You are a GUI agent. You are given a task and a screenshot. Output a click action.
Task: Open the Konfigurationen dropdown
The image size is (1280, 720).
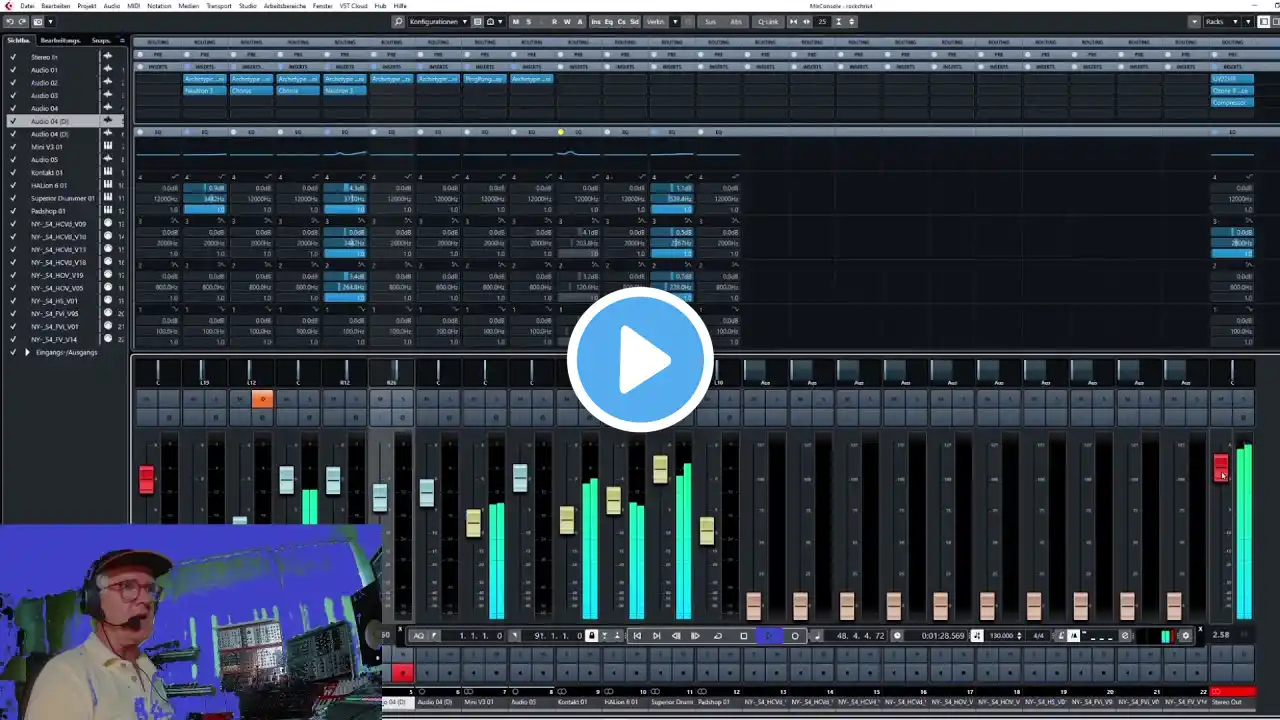437,21
